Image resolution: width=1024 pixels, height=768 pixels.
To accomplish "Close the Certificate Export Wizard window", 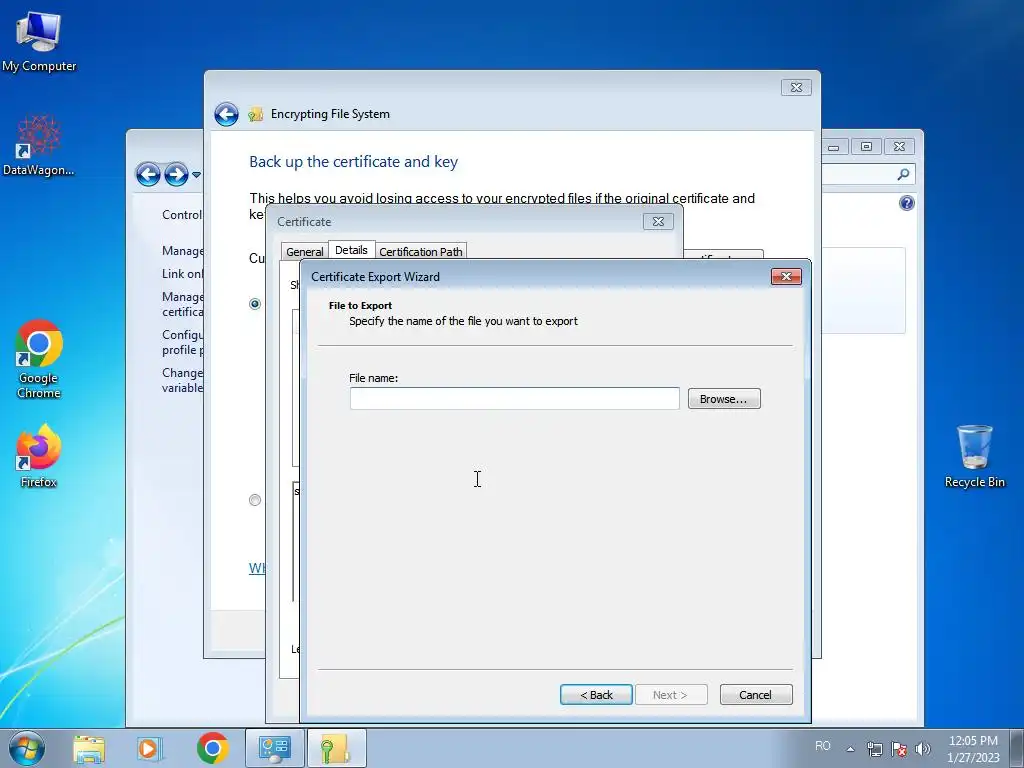I will [786, 277].
